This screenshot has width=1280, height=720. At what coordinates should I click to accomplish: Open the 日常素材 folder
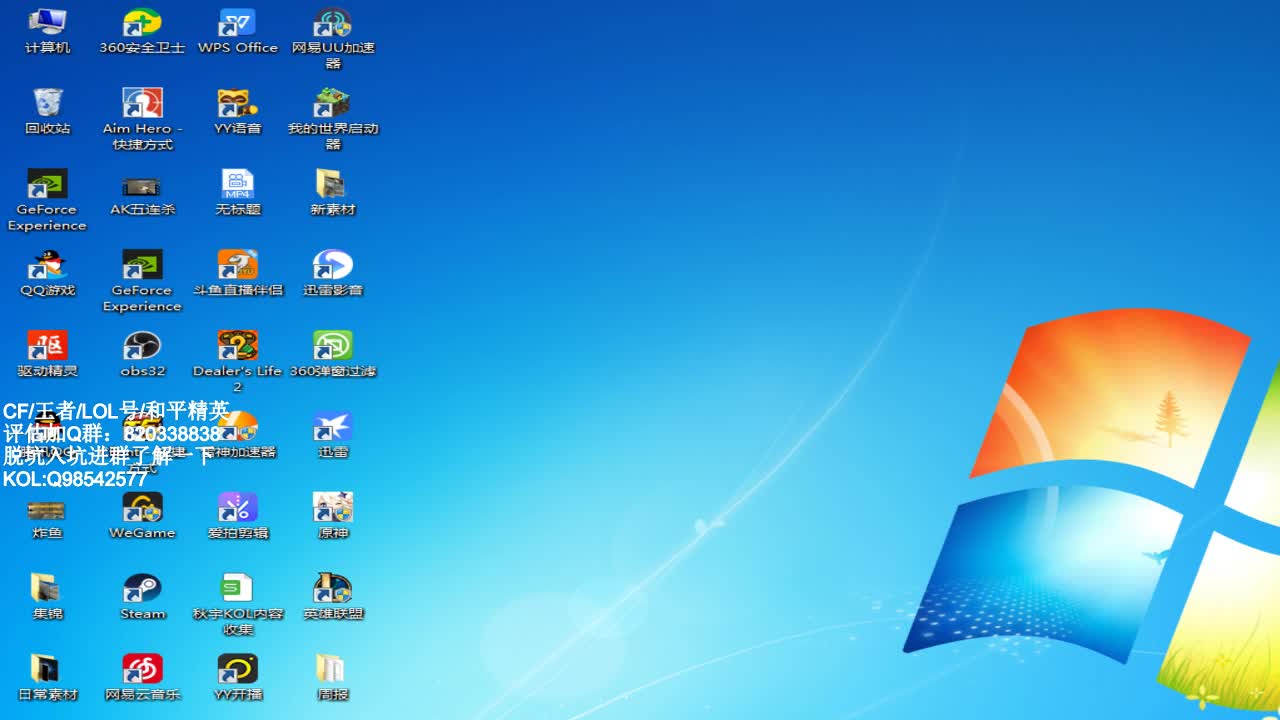47,679
